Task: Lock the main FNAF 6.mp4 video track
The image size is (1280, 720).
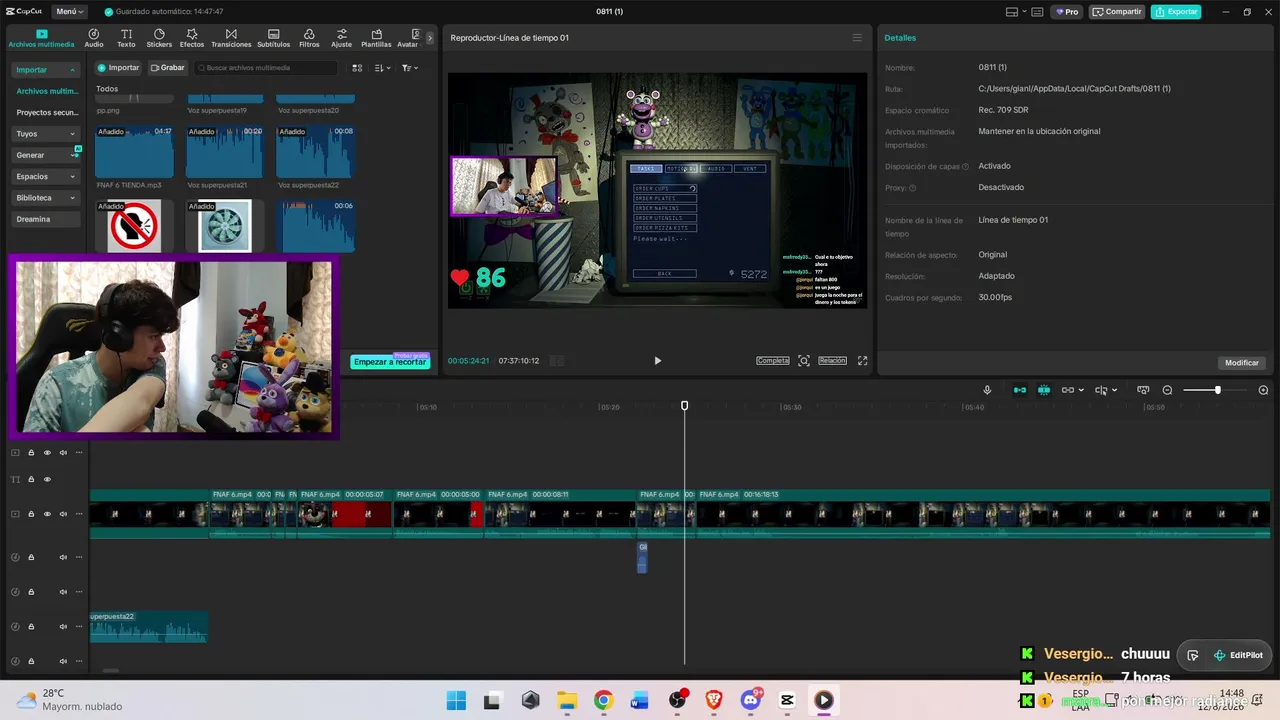Action: click(x=31, y=514)
